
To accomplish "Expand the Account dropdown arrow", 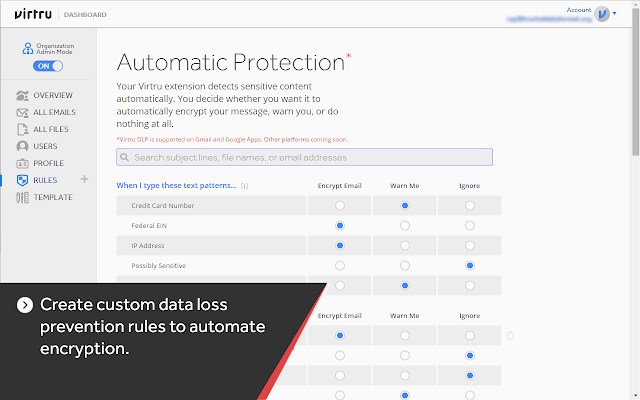I will pyautogui.click(x=629, y=14).
